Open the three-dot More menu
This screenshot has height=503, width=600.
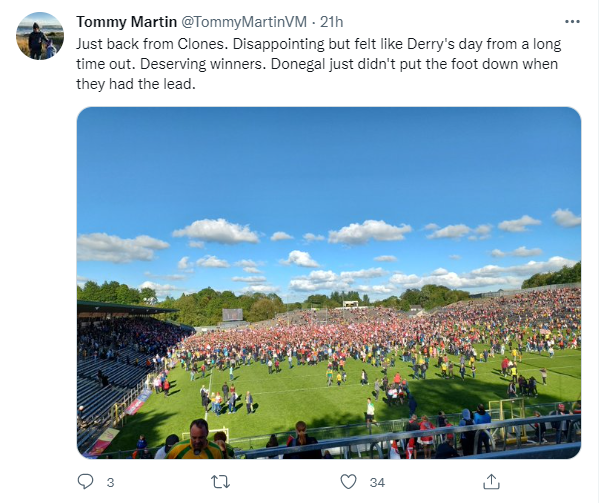[x=572, y=21]
